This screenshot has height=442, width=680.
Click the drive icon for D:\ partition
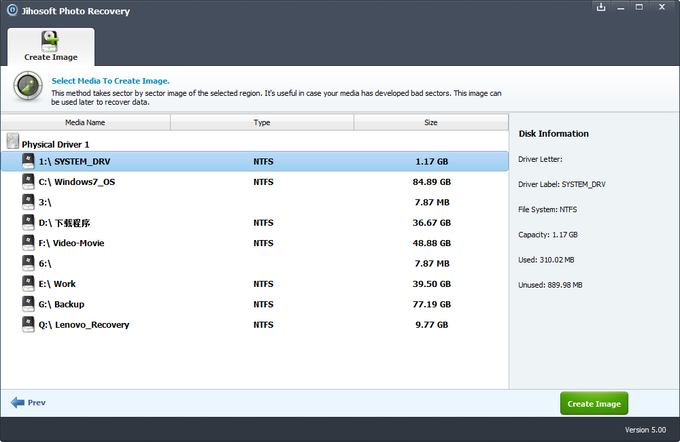tap(28, 223)
